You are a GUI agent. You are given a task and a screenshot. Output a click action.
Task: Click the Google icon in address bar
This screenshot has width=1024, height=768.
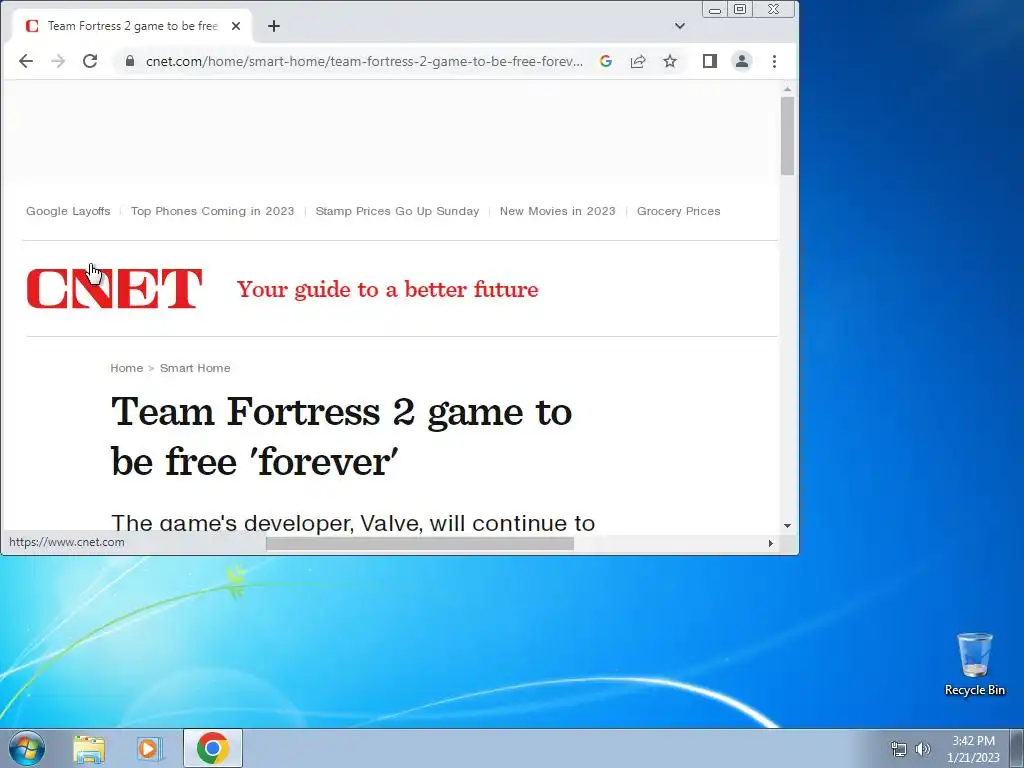(x=606, y=61)
